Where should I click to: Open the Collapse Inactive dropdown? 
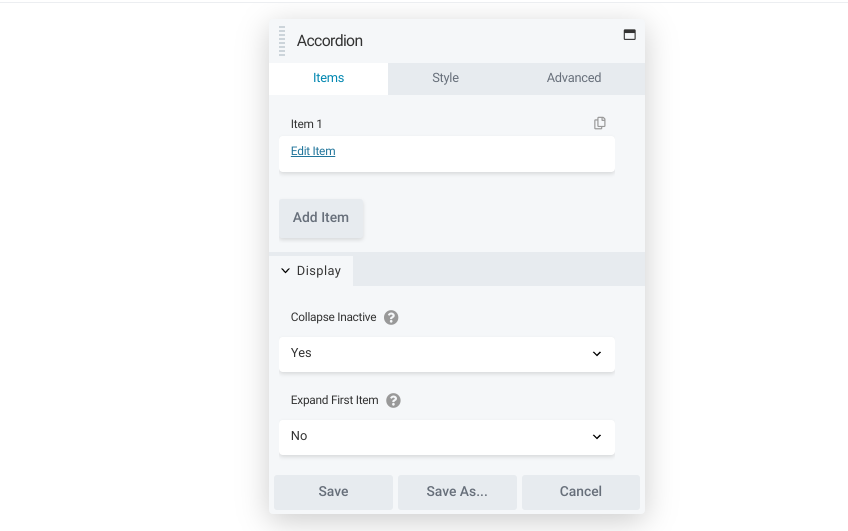[446, 354]
